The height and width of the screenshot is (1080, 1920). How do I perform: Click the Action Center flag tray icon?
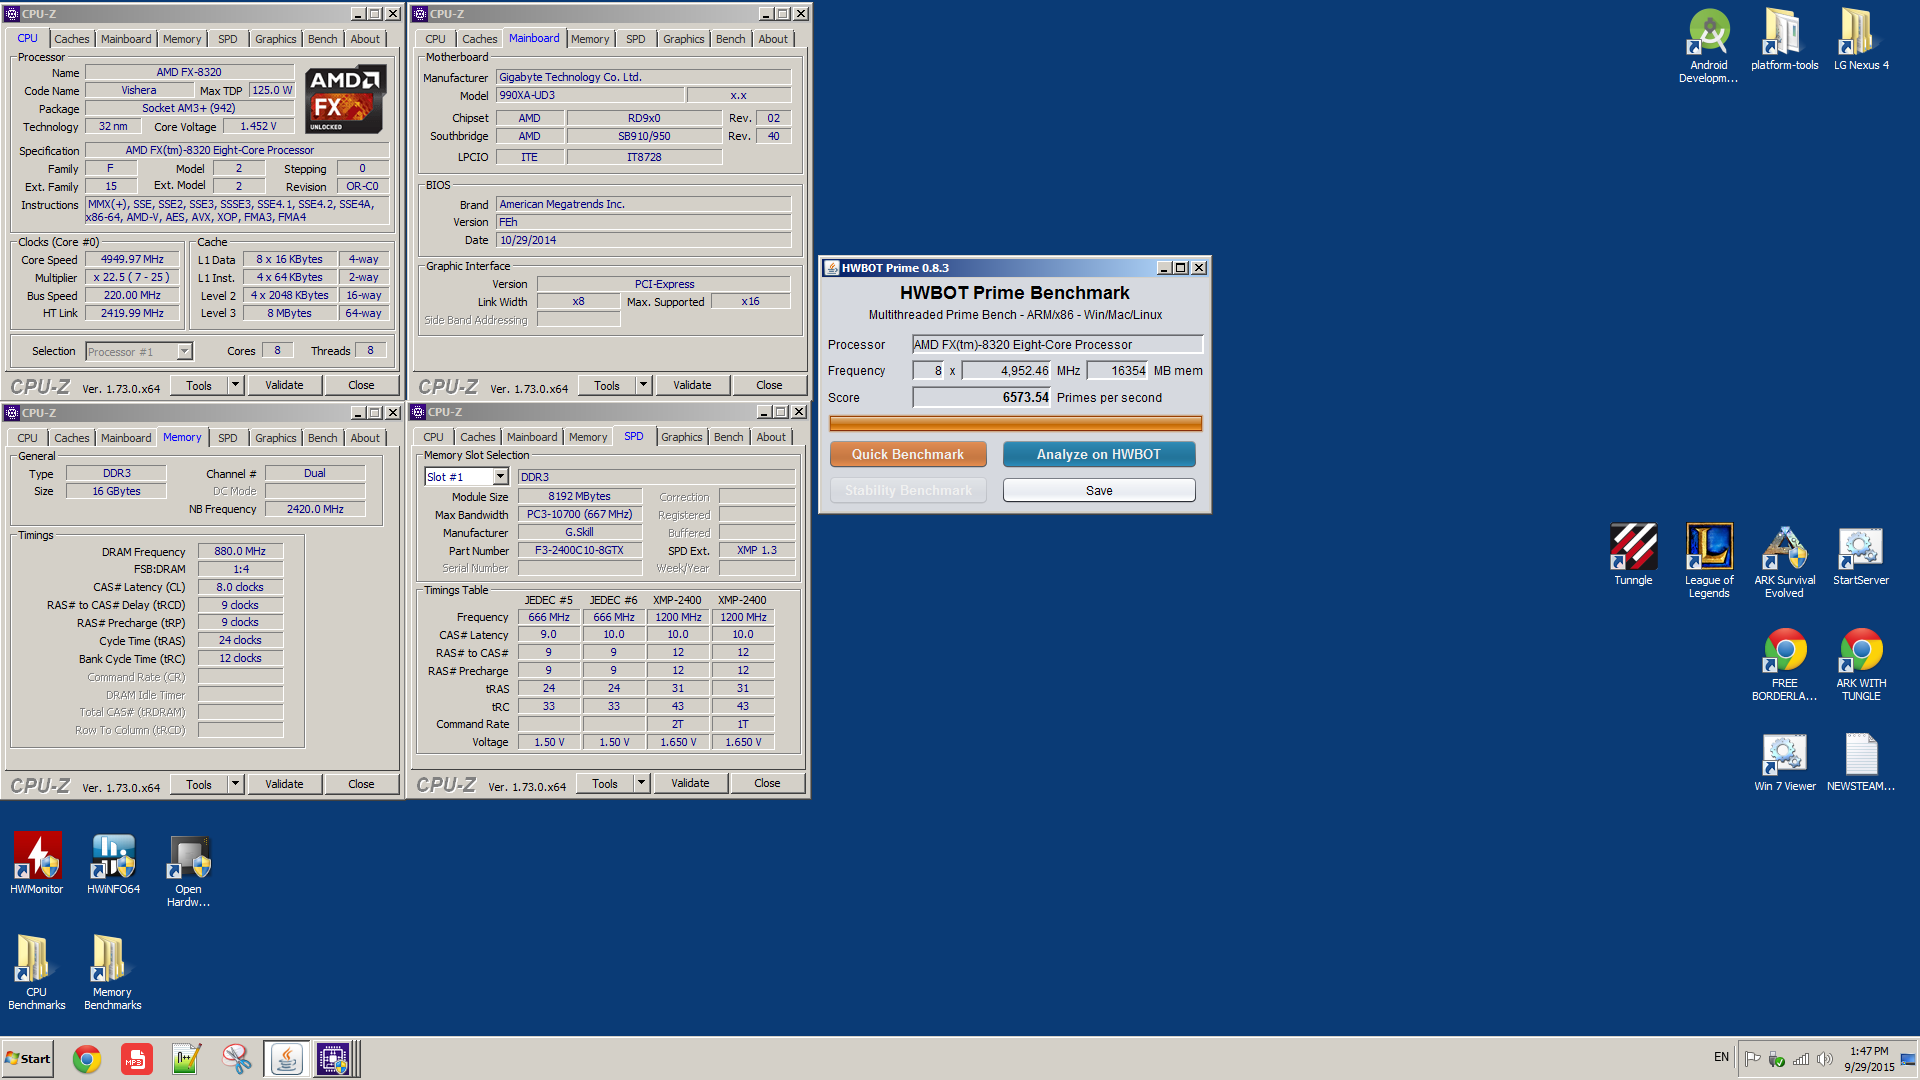(x=1752, y=1059)
